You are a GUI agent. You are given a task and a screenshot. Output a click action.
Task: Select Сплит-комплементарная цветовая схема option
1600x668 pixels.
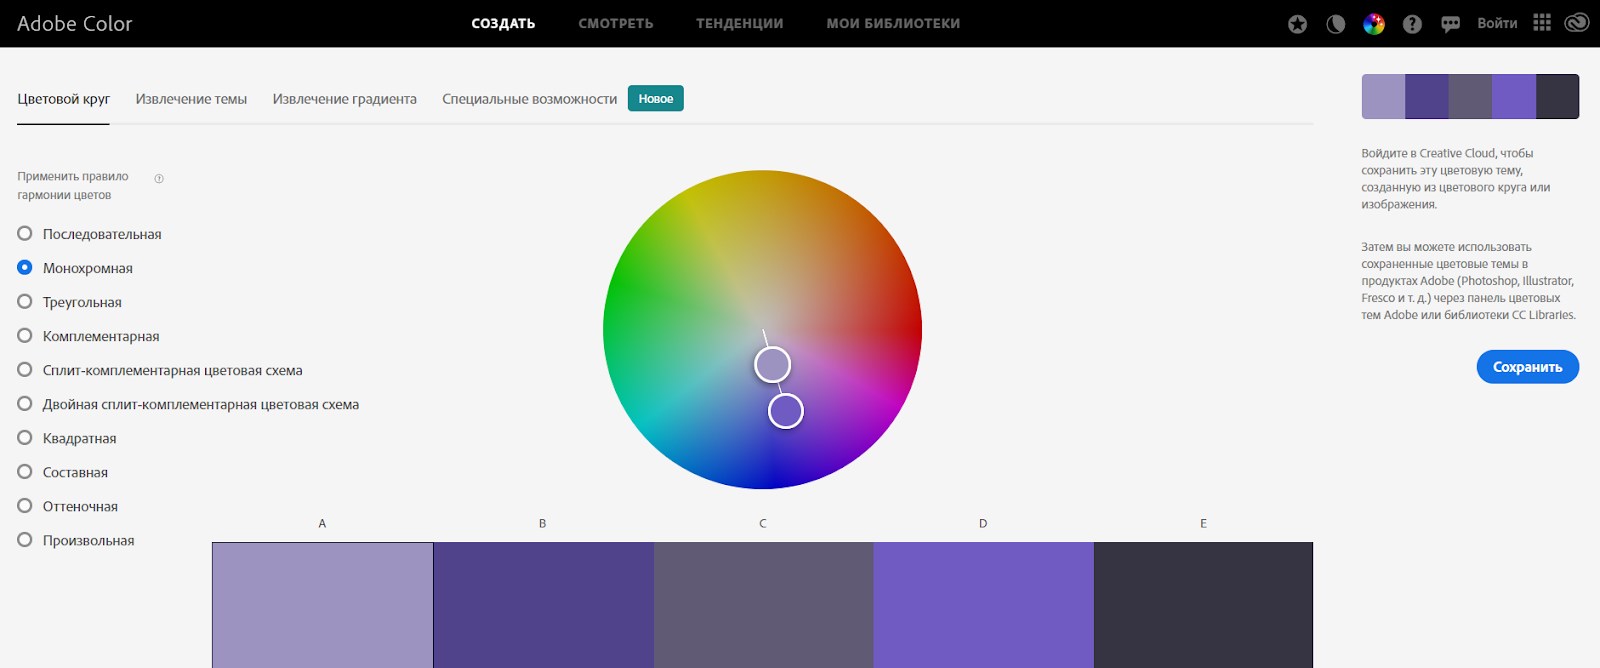pos(160,370)
